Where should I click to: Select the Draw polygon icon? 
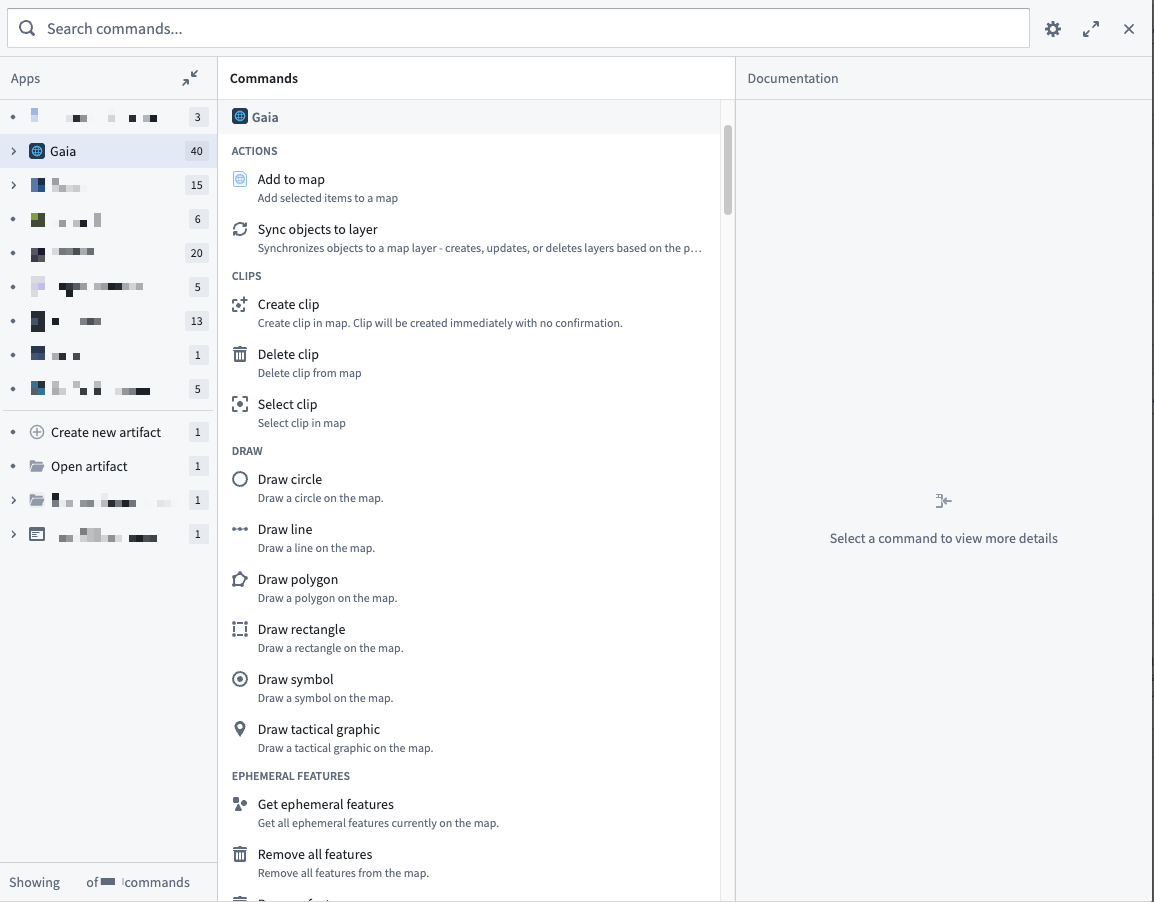tap(240, 578)
